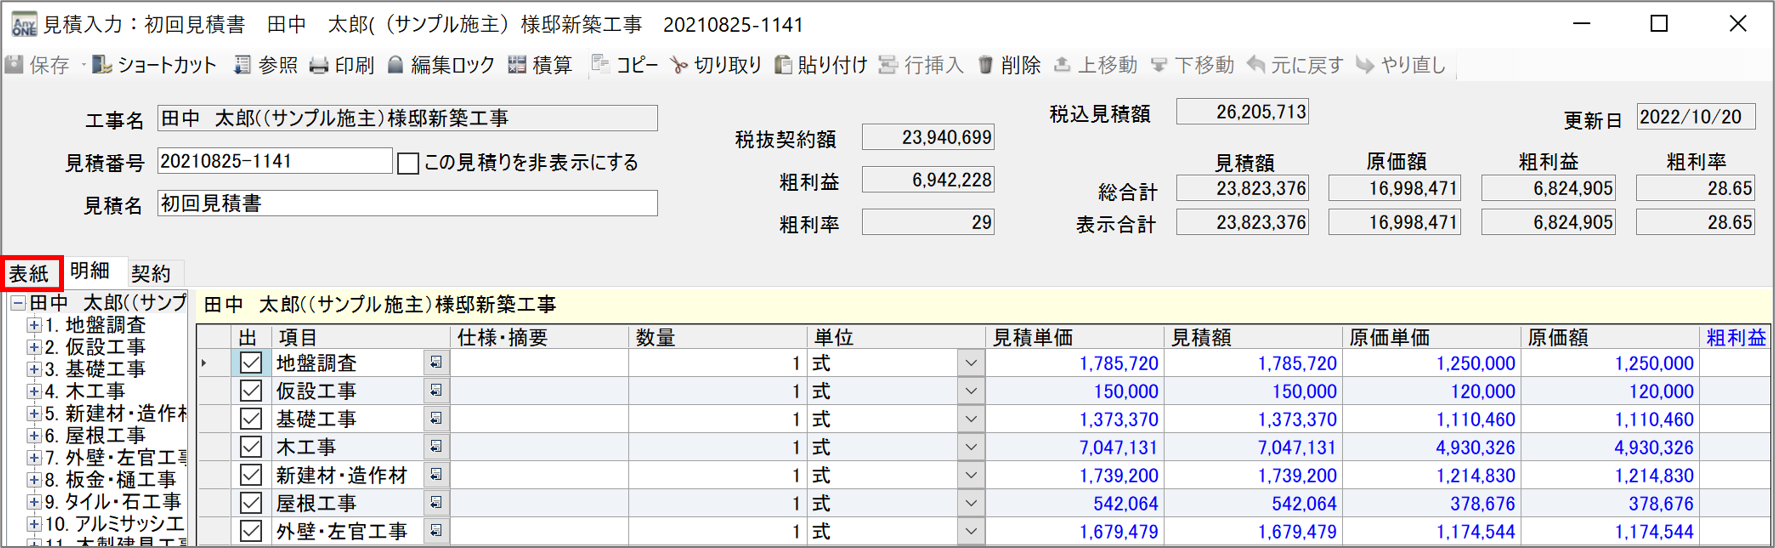Collapse the root 田中 太郎 tree node
The image size is (1775, 548).
click(18, 303)
